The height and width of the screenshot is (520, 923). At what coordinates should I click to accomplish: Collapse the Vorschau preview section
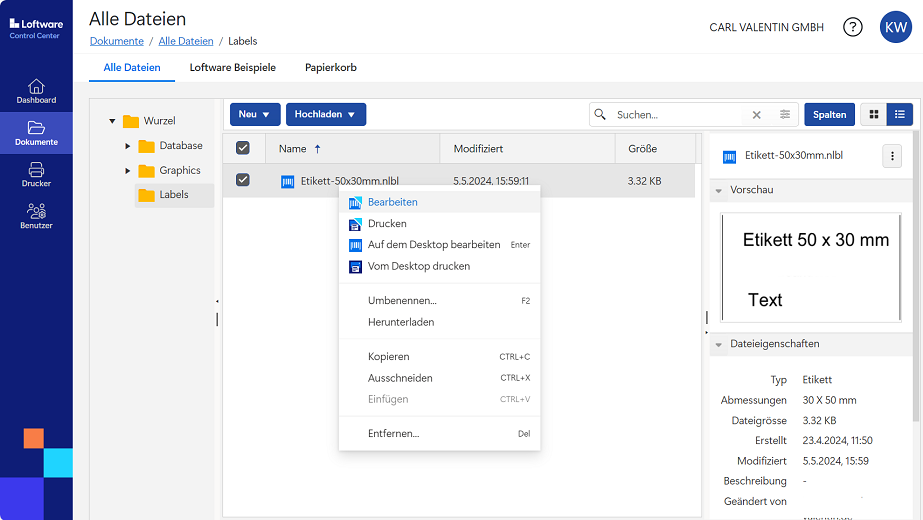(718, 190)
